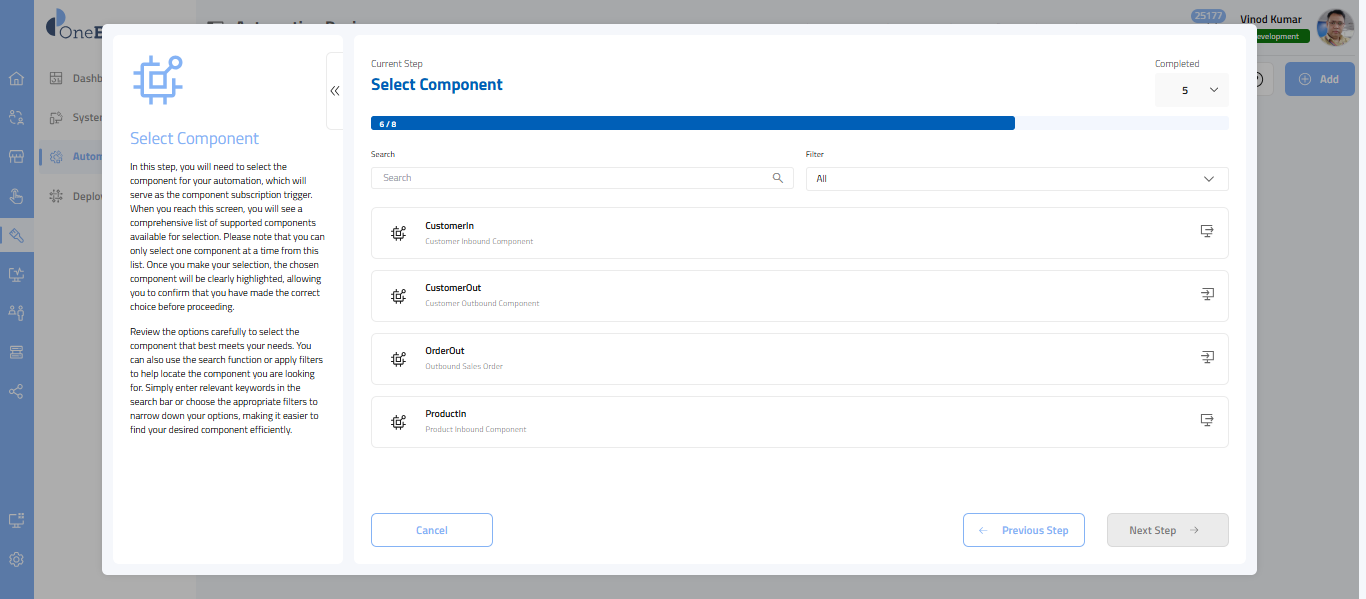Image resolution: width=1366 pixels, height=599 pixels.
Task: Click the Next Step button
Action: point(1166,530)
